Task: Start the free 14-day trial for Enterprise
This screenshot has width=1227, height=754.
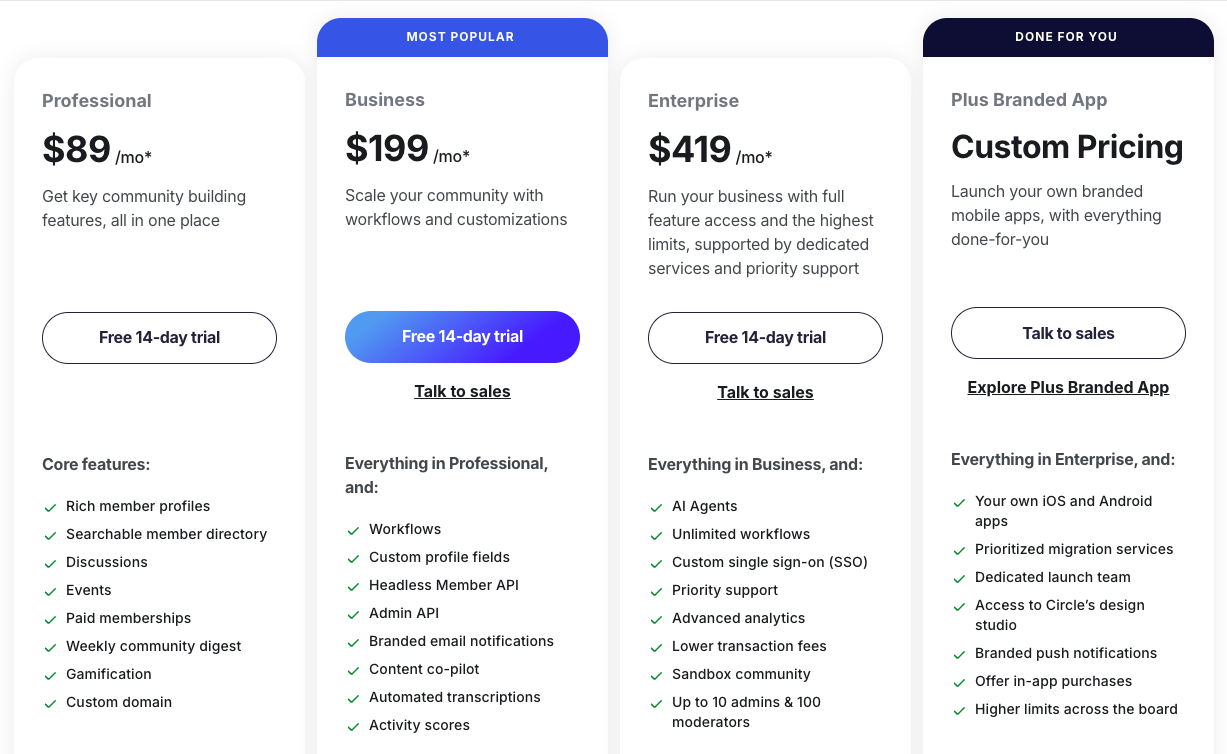Action: click(765, 338)
